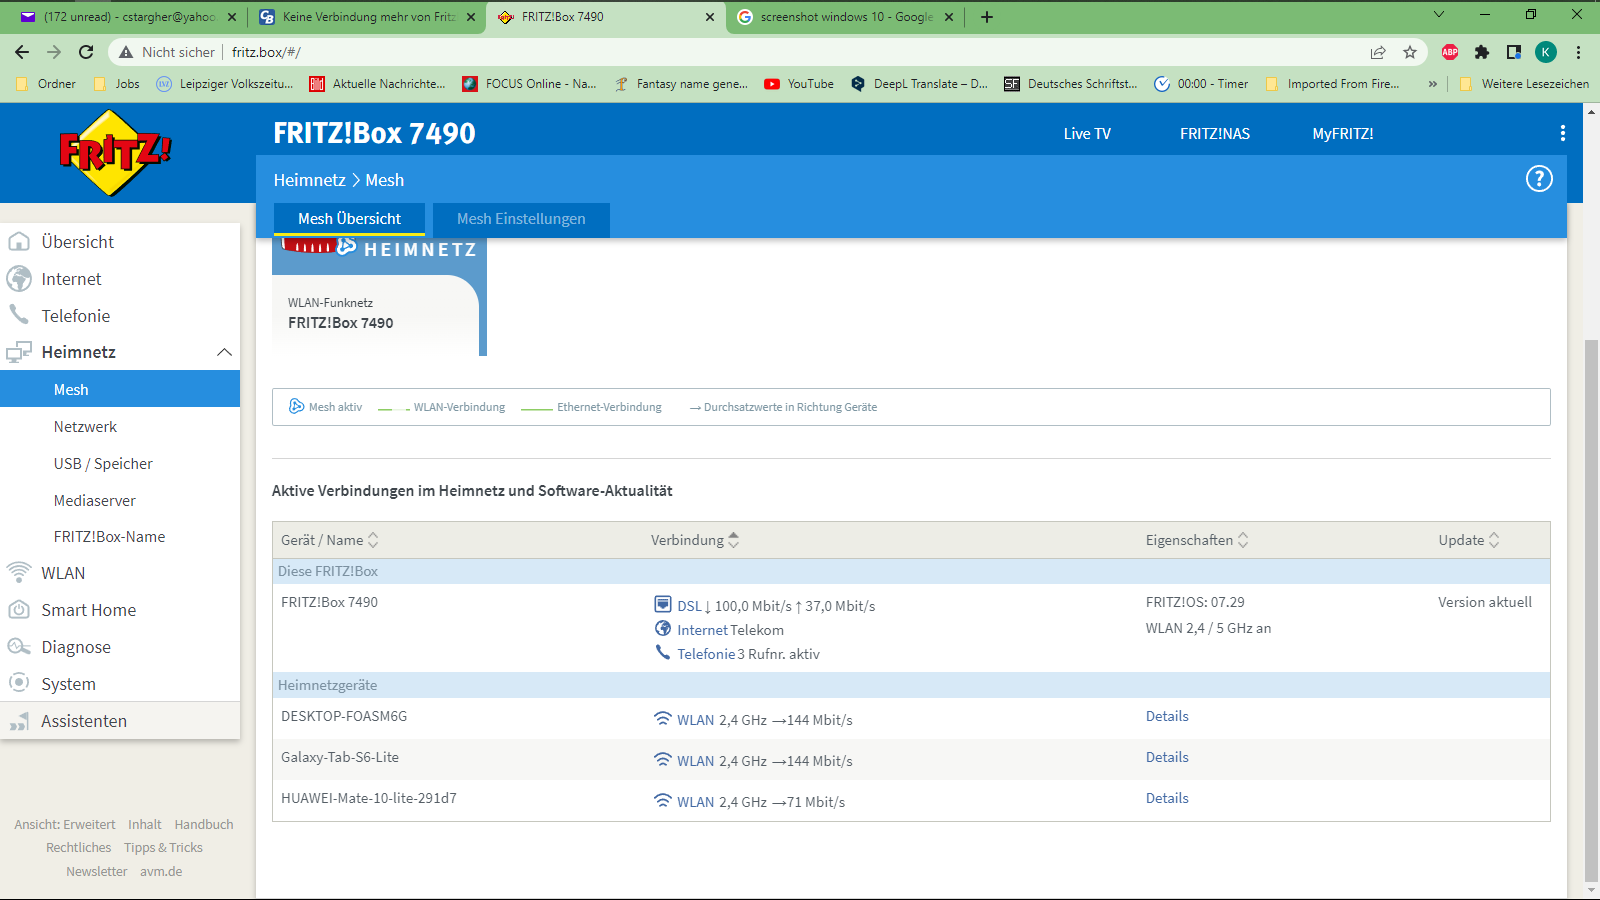The height and width of the screenshot is (900, 1600).
Task: Bookmark this page with the star icon
Action: pyautogui.click(x=1410, y=52)
